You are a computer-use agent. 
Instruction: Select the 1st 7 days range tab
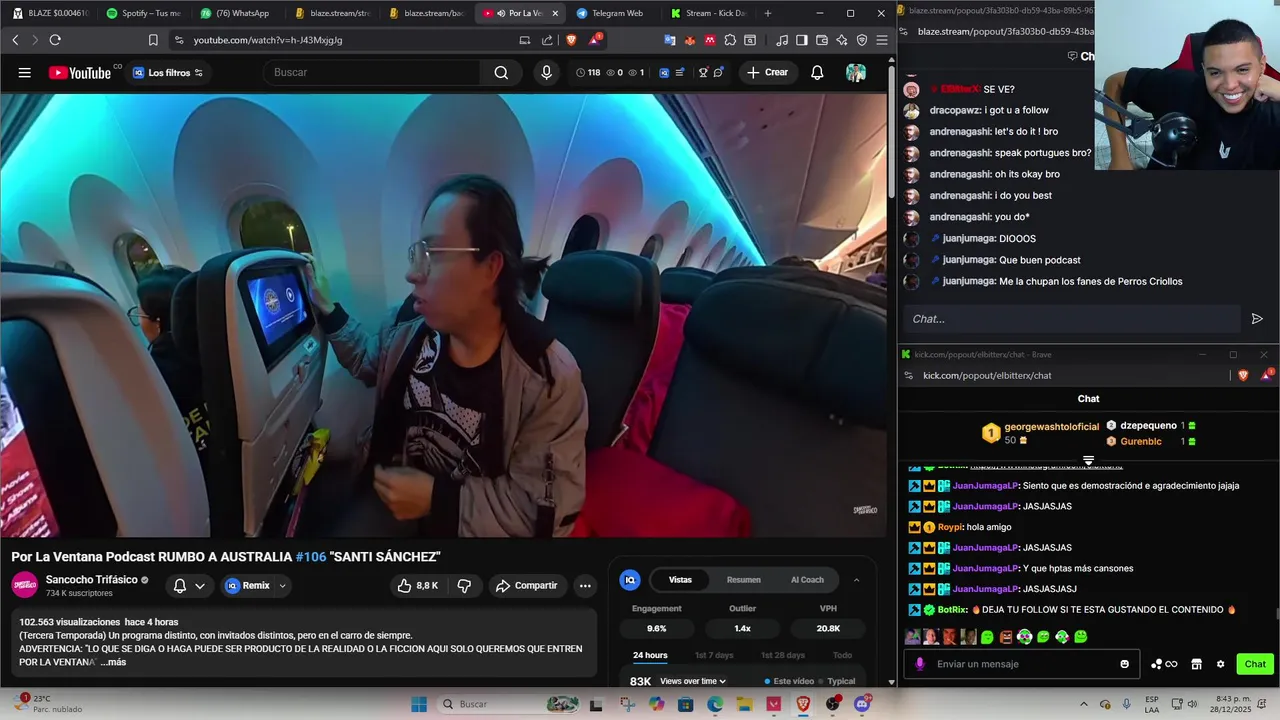(714, 655)
